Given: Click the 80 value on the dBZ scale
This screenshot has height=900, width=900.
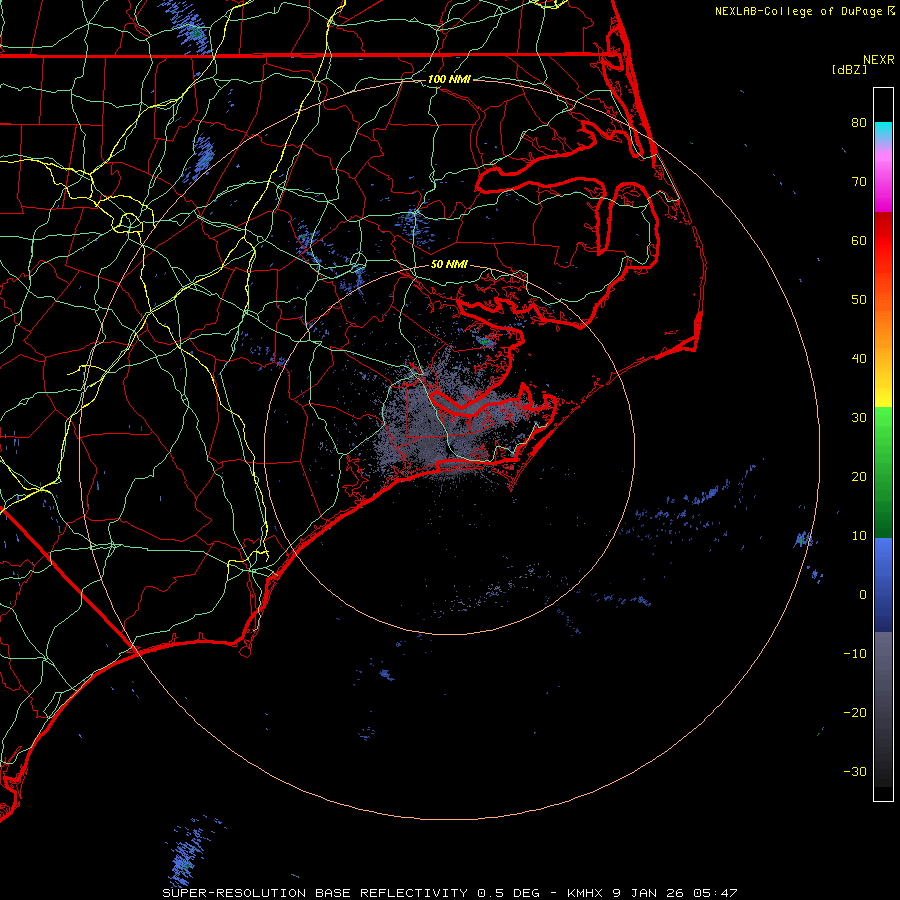Looking at the screenshot, I should click(x=859, y=122).
